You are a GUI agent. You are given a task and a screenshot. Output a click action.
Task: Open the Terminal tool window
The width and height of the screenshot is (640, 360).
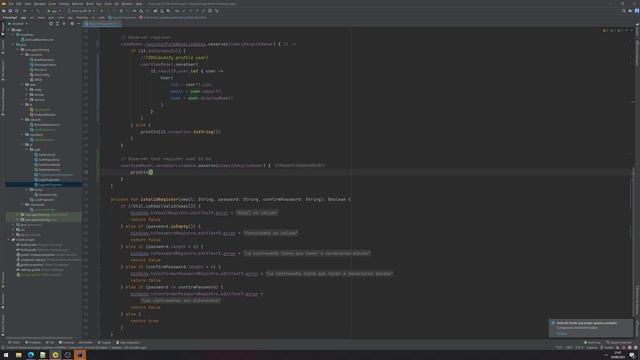tap(66, 342)
